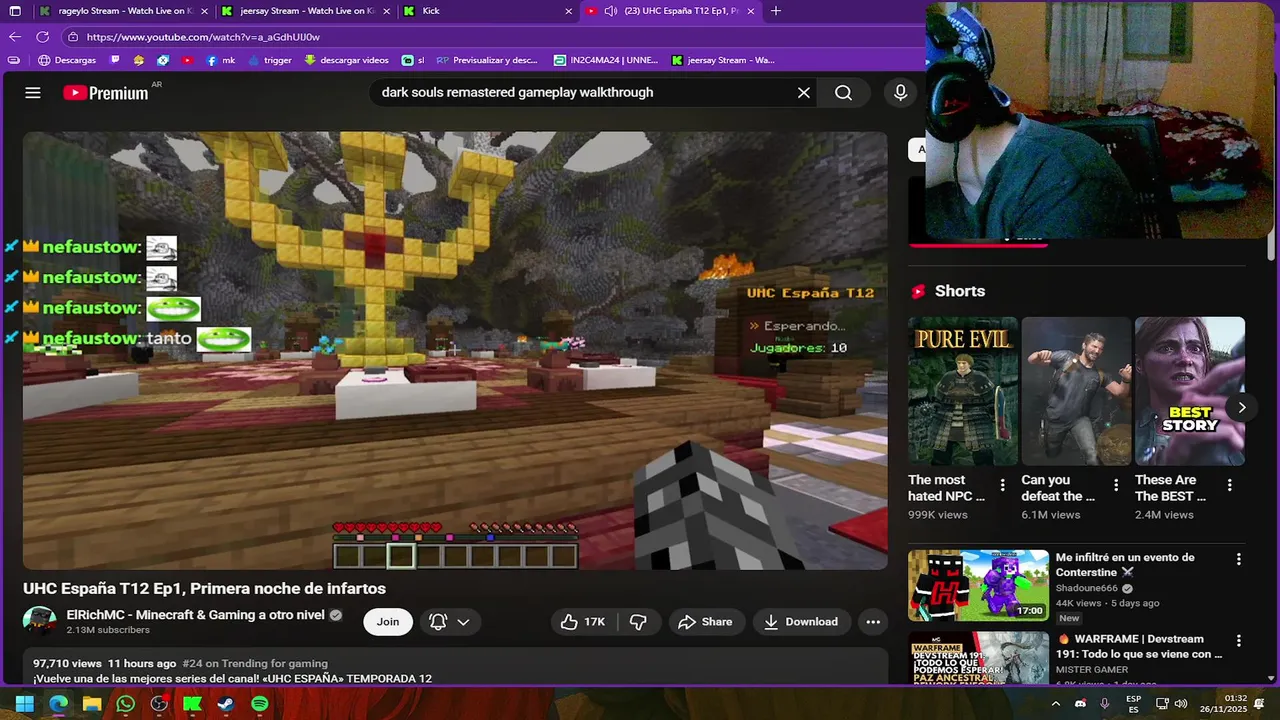The width and height of the screenshot is (1280, 720).
Task: Like the video with thumbs up
Action: tap(582, 622)
